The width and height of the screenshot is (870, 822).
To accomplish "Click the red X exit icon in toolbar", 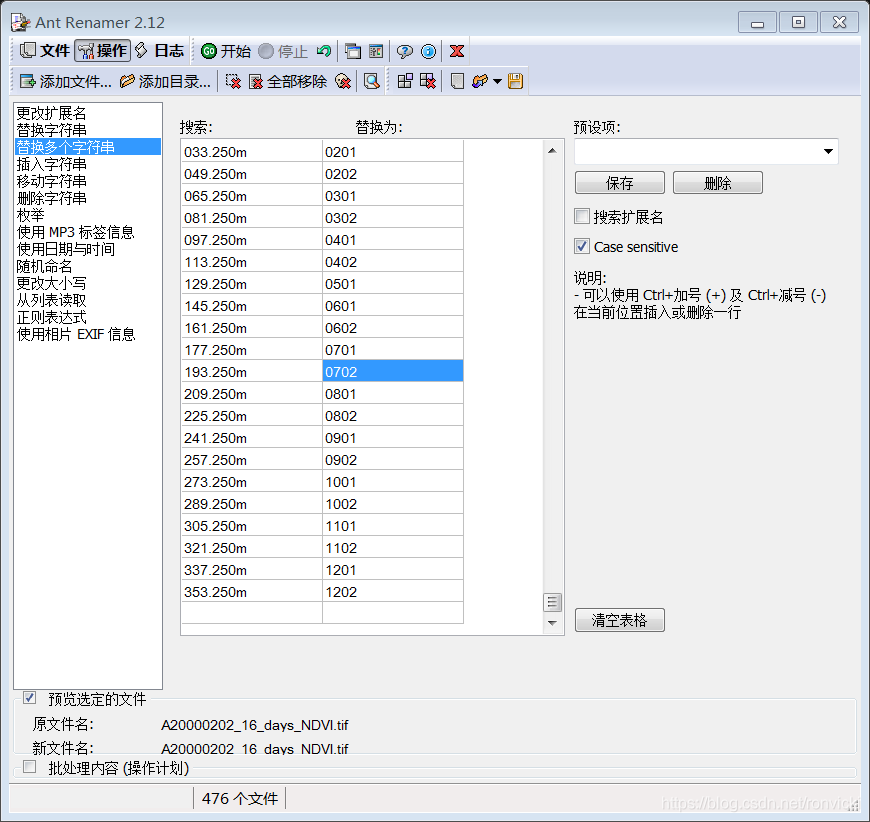I will 456,51.
